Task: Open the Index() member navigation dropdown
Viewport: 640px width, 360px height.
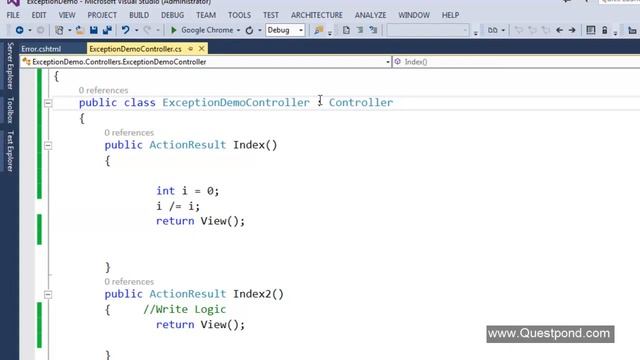Action: (x=516, y=62)
